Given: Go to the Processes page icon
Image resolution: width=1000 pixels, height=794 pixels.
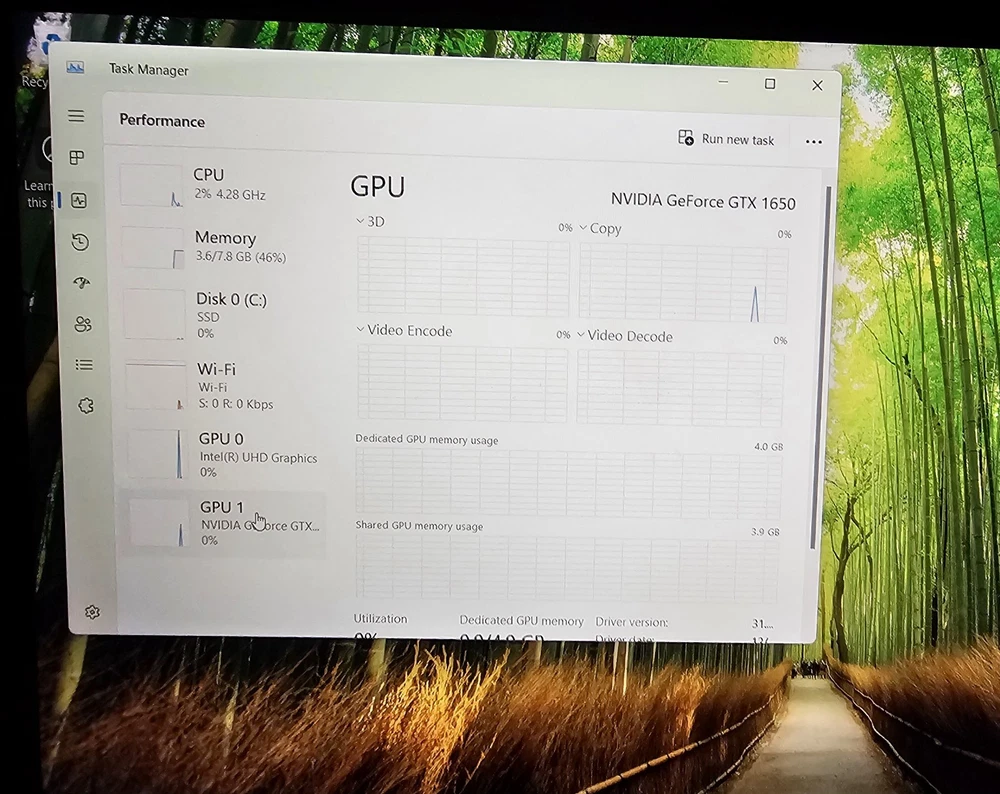Looking at the screenshot, I should pyautogui.click(x=77, y=158).
